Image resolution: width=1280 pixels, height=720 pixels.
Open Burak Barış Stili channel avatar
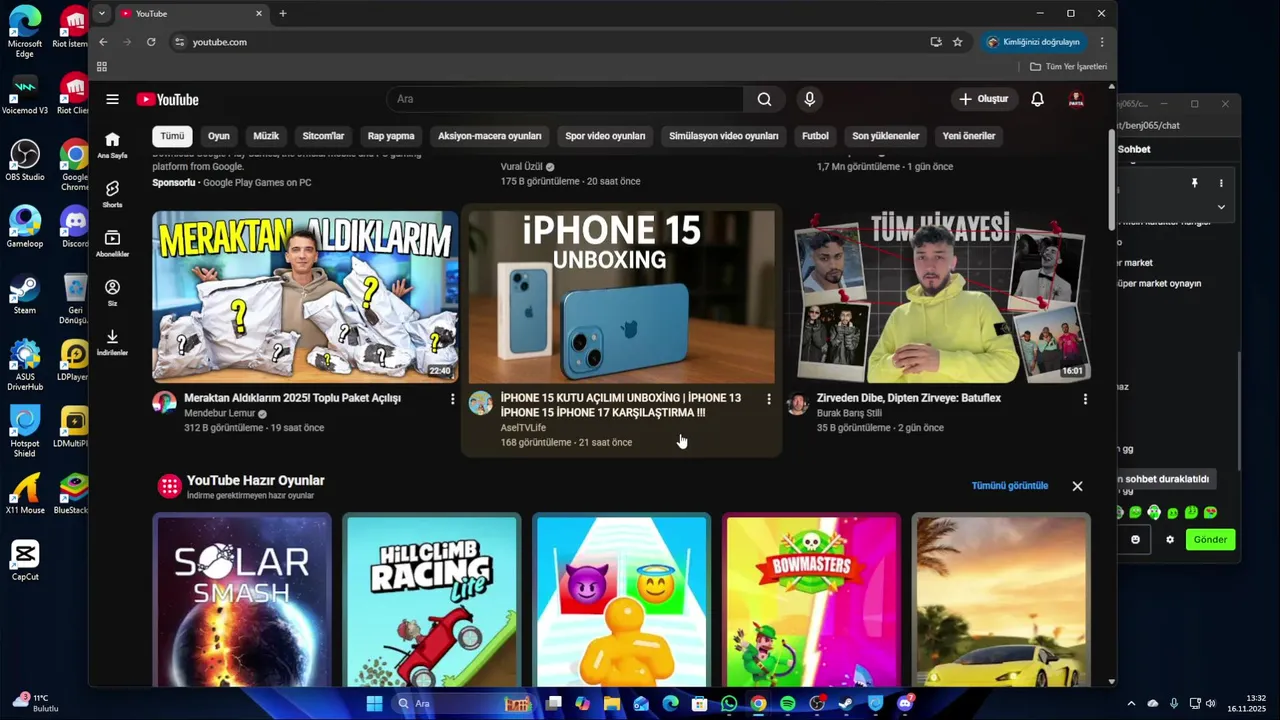click(797, 403)
